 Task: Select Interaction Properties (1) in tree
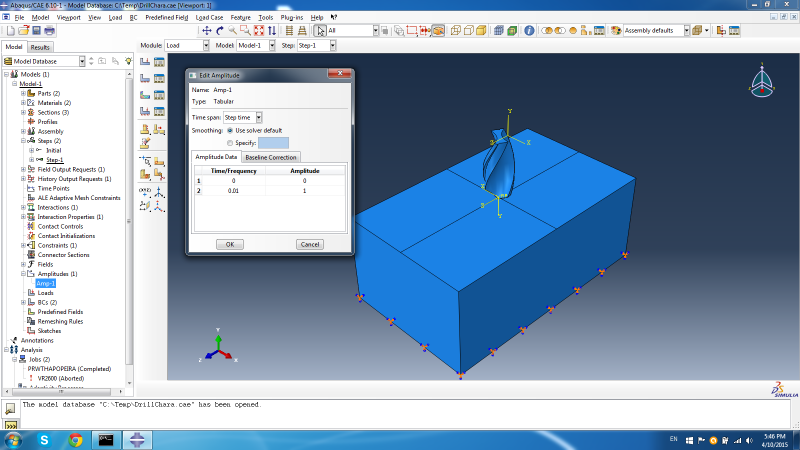tap(70, 217)
